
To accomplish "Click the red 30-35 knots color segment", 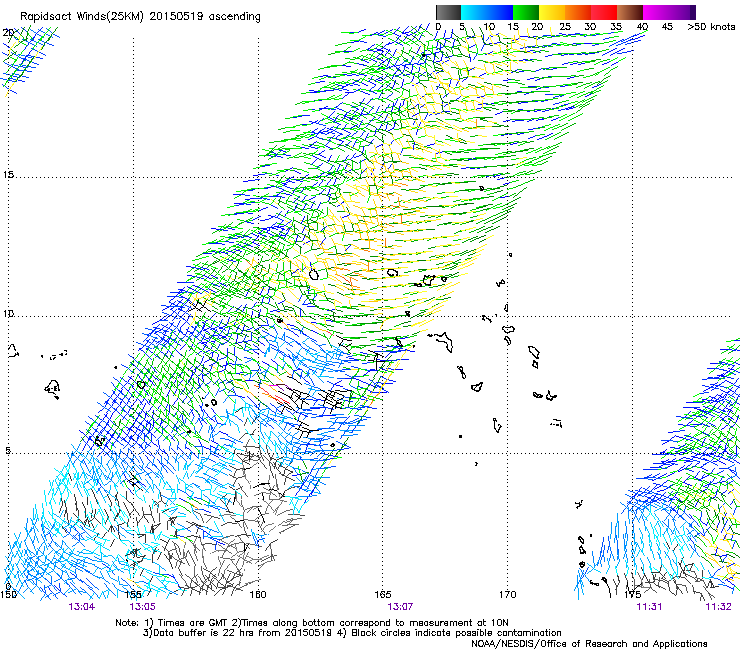I will click(x=604, y=12).
